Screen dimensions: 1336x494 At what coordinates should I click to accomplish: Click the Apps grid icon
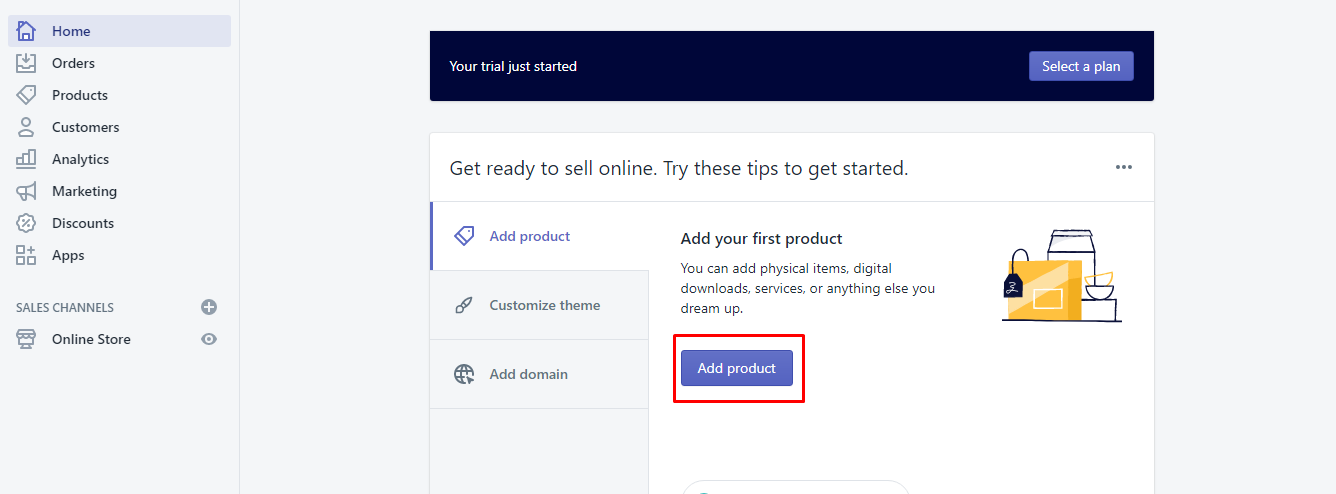pos(26,255)
